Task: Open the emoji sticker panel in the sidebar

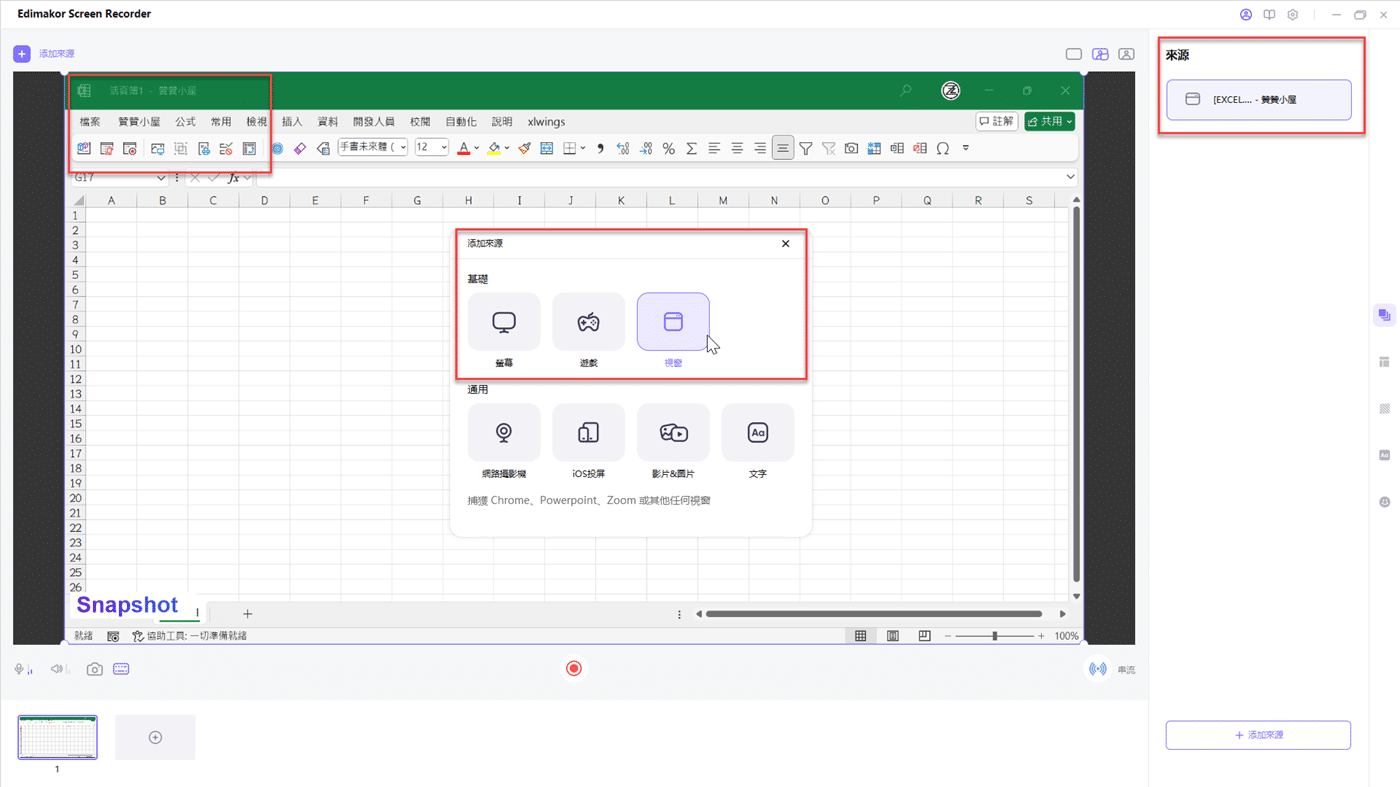Action: pyautogui.click(x=1384, y=502)
